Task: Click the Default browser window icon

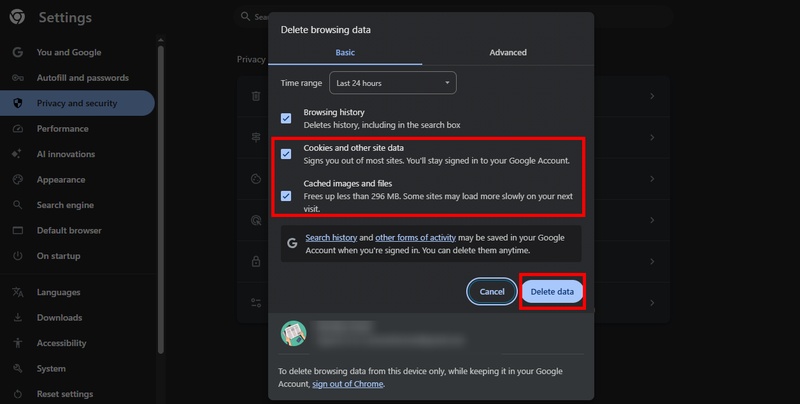Action: 18,231
